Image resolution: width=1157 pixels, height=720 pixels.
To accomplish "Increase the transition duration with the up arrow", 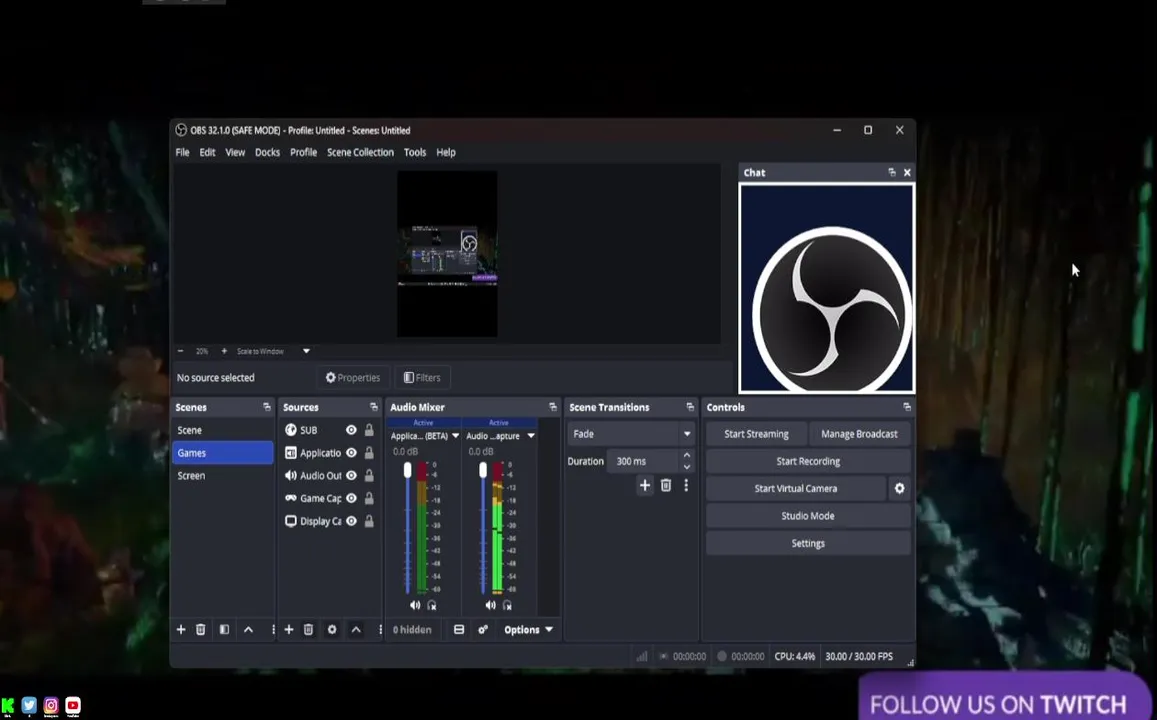I will coord(687,455).
